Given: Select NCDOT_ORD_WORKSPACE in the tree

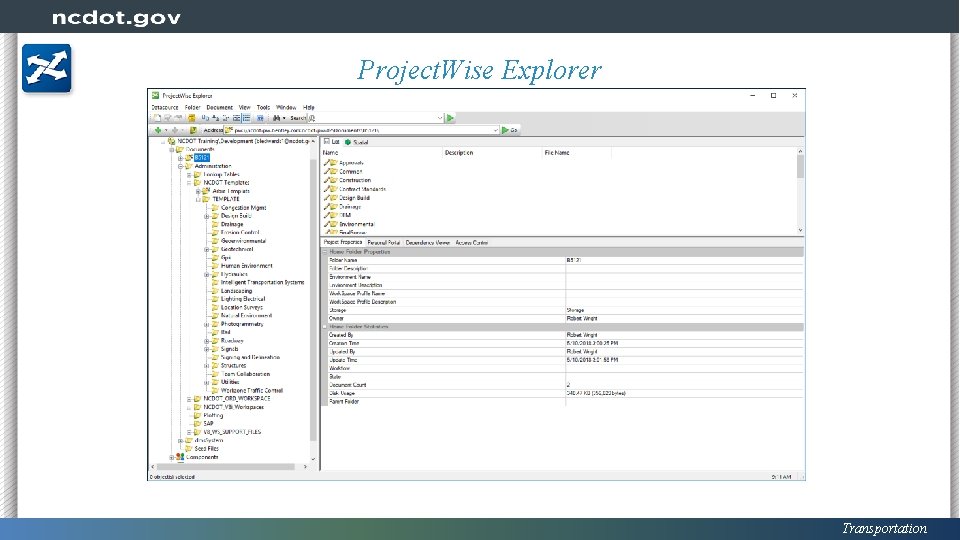Looking at the screenshot, I should pyautogui.click(x=236, y=399).
